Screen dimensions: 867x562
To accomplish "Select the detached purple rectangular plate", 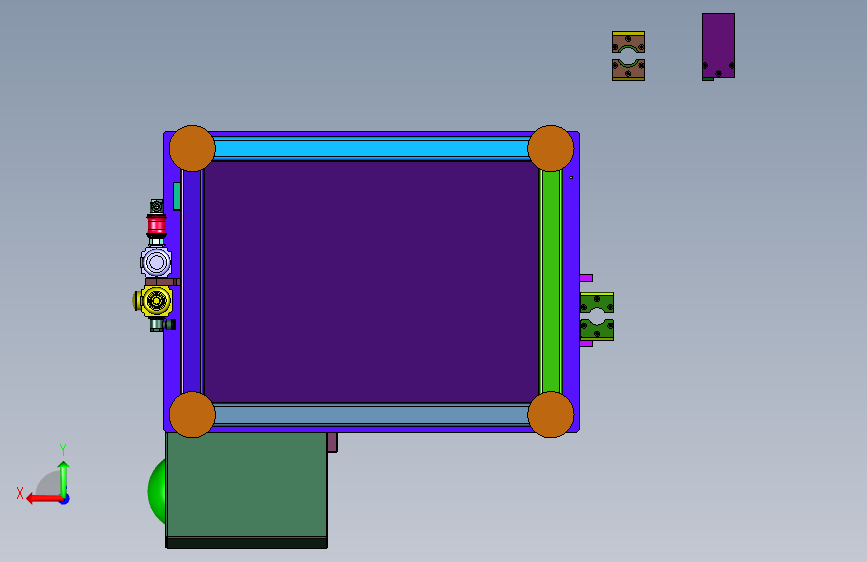I will click(718, 45).
